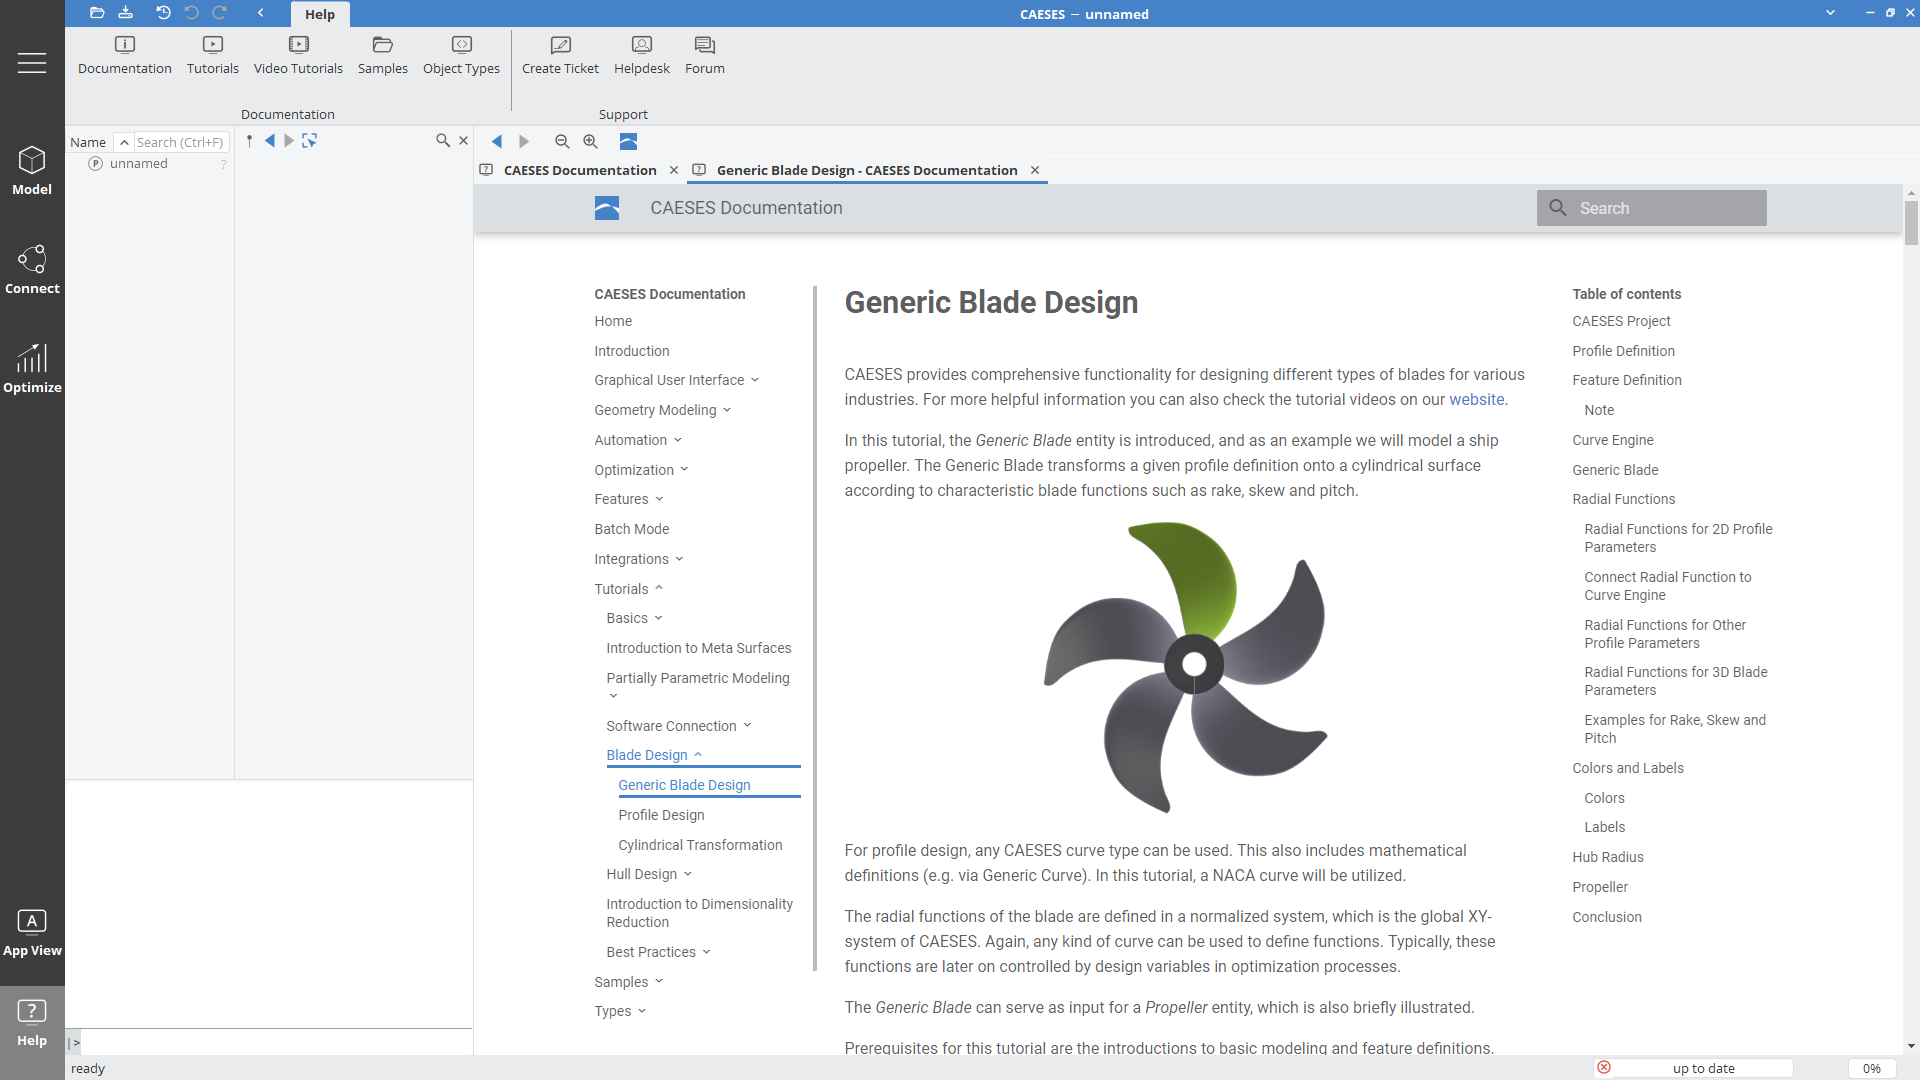The height and width of the screenshot is (1080, 1920).
Task: Open Profile Design tutorial
Action: pos(661,815)
